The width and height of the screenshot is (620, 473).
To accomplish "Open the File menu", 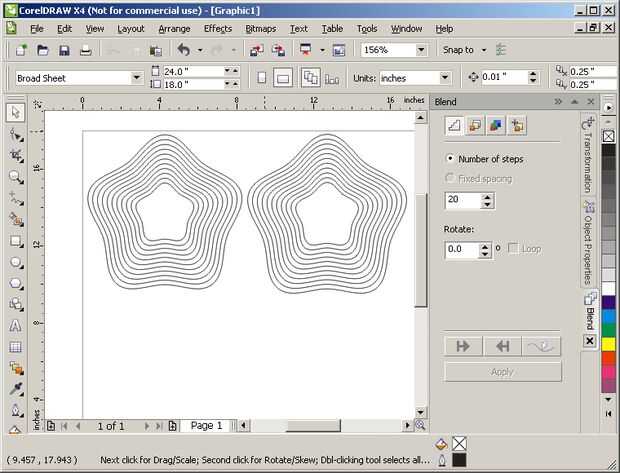I will click(37, 29).
